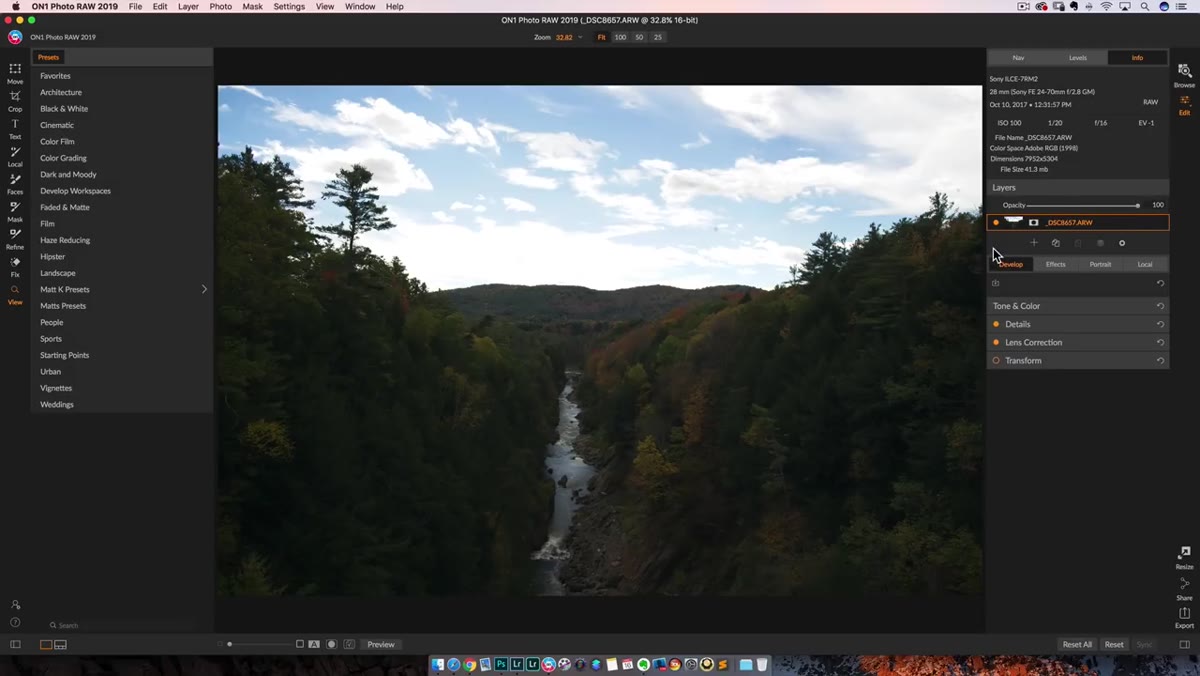Screen dimensions: 1200x676
Task: Toggle the Lens Correction pane dot
Action: [x=996, y=342]
